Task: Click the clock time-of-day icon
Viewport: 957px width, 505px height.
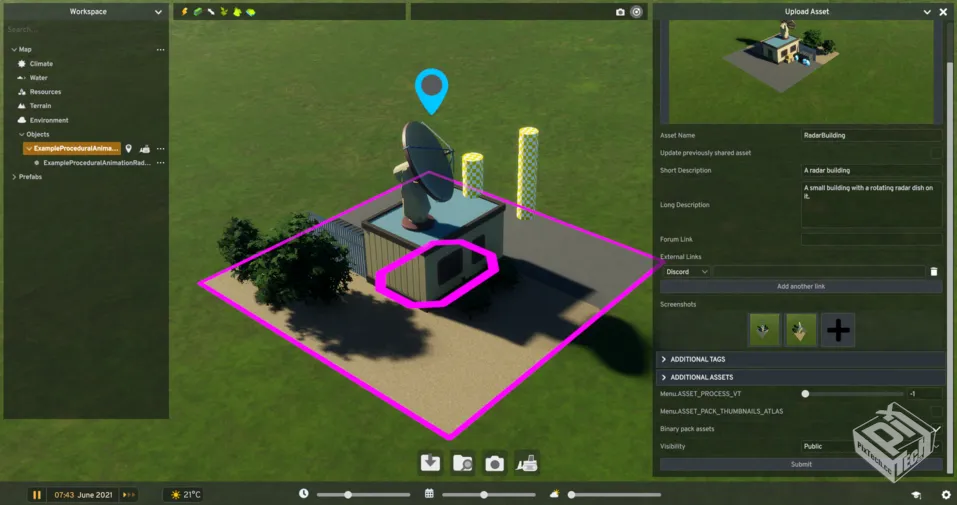Action: [x=303, y=494]
